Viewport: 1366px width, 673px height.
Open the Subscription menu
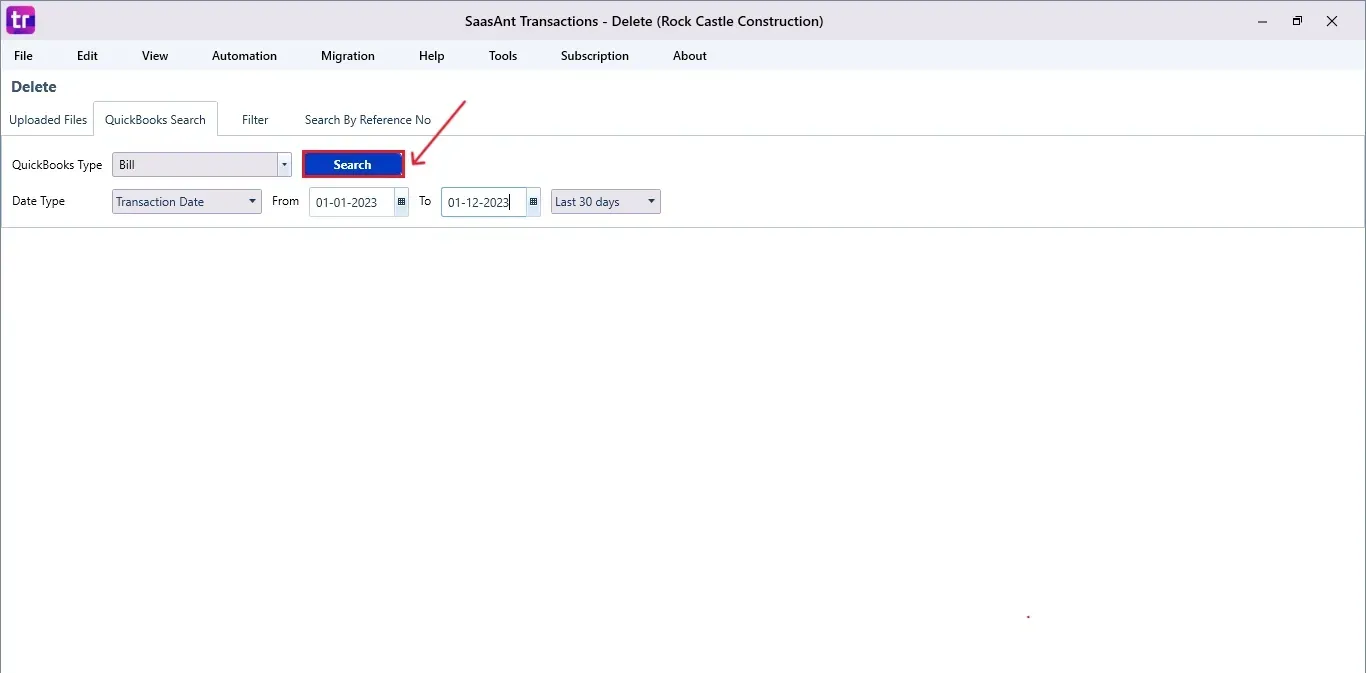pos(595,56)
